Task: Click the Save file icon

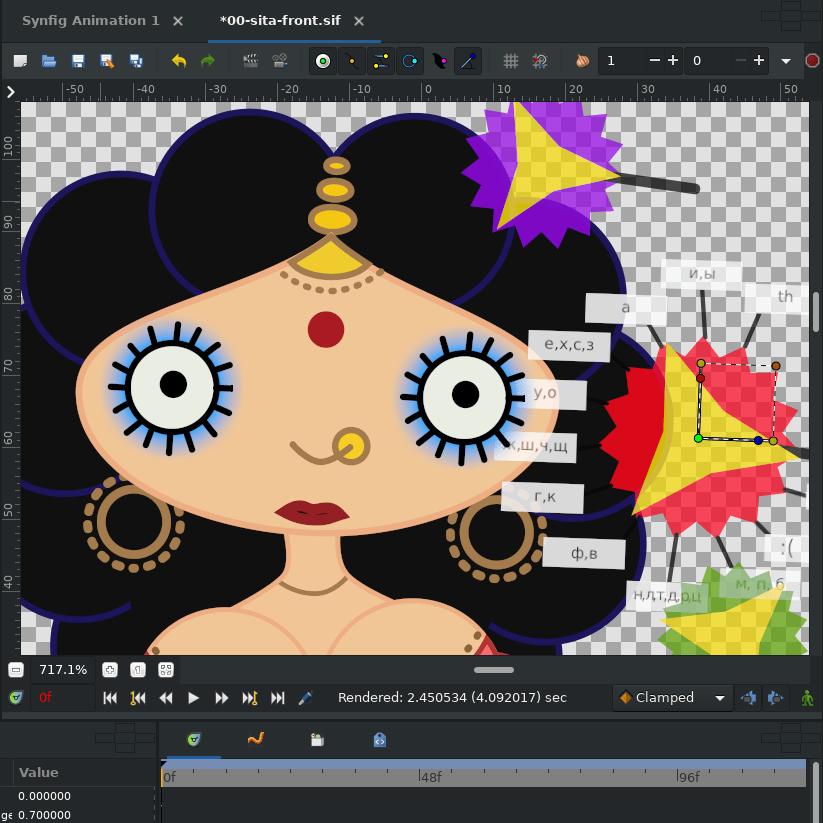Action: [x=78, y=61]
